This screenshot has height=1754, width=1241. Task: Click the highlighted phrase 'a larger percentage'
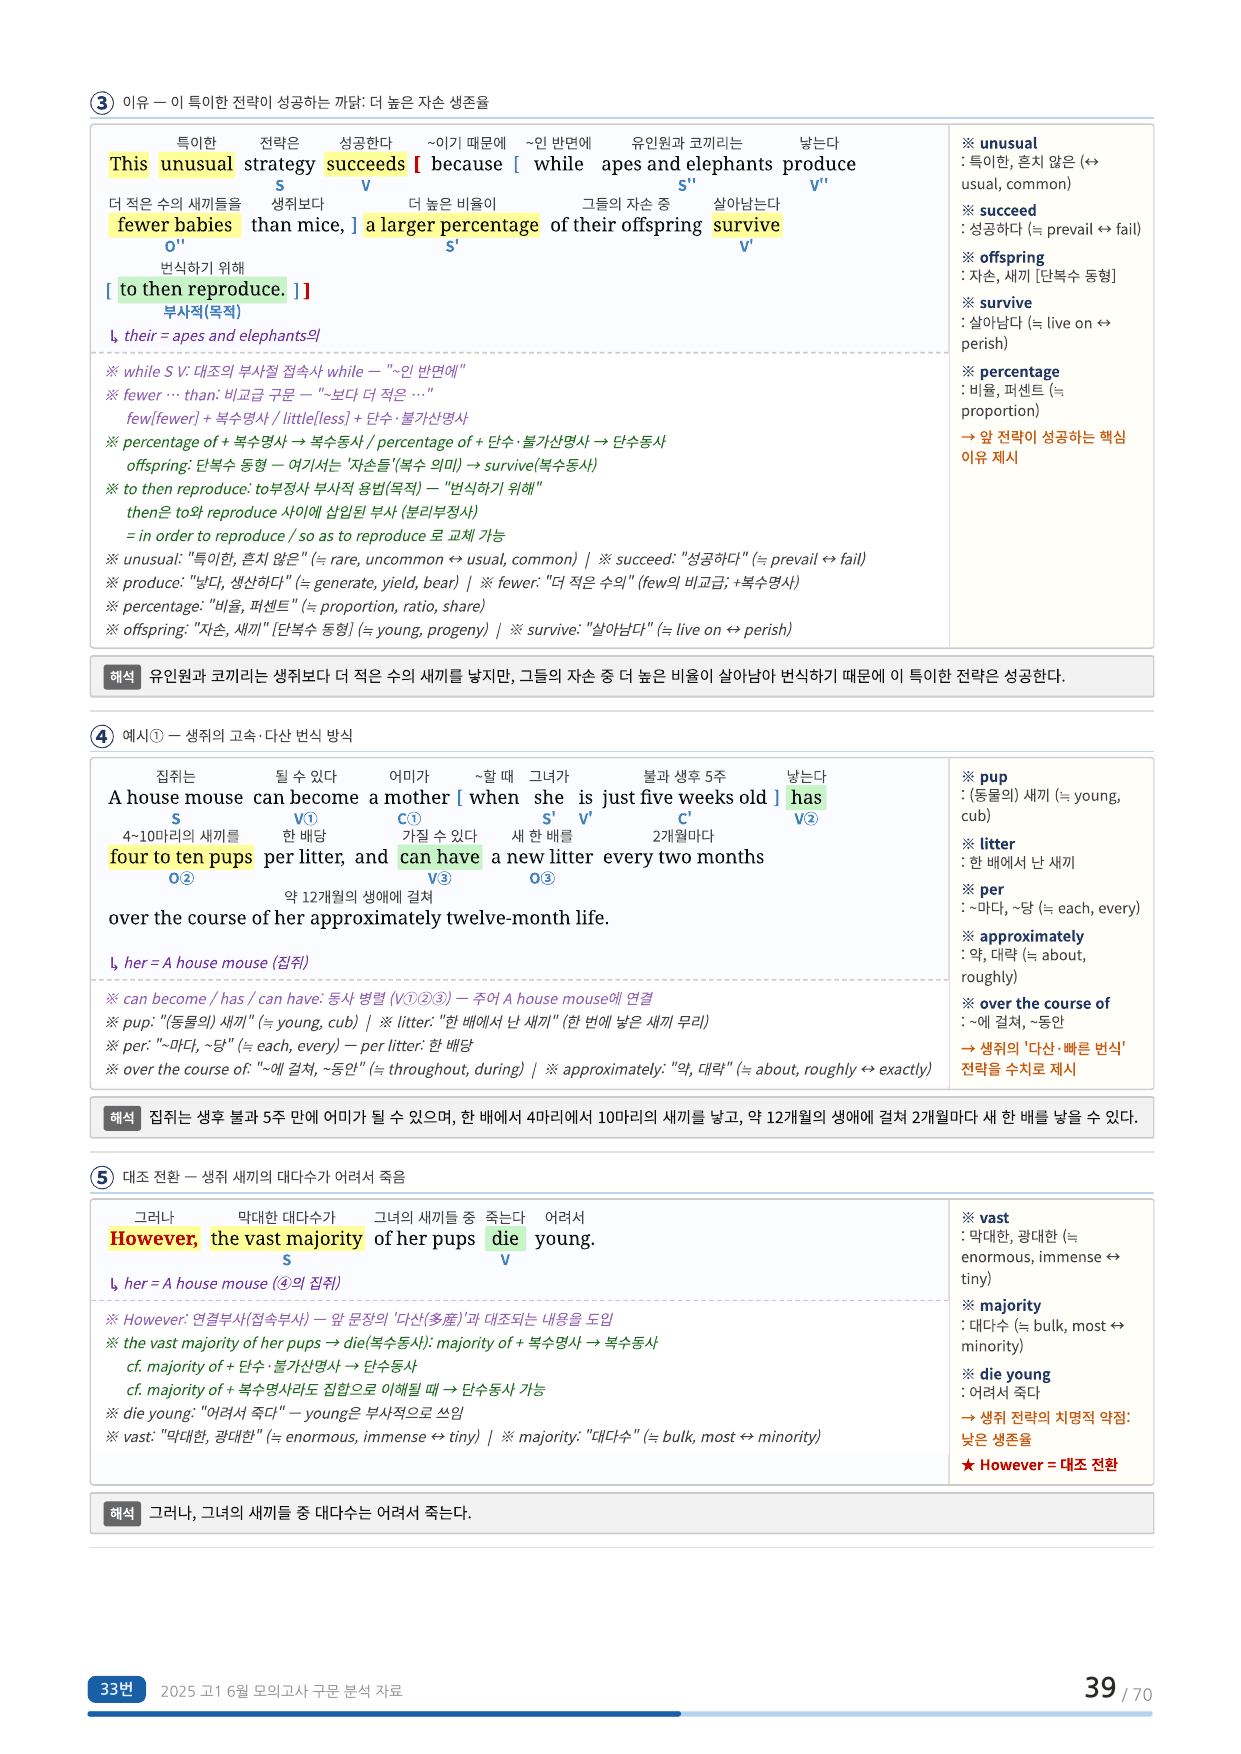(x=452, y=225)
